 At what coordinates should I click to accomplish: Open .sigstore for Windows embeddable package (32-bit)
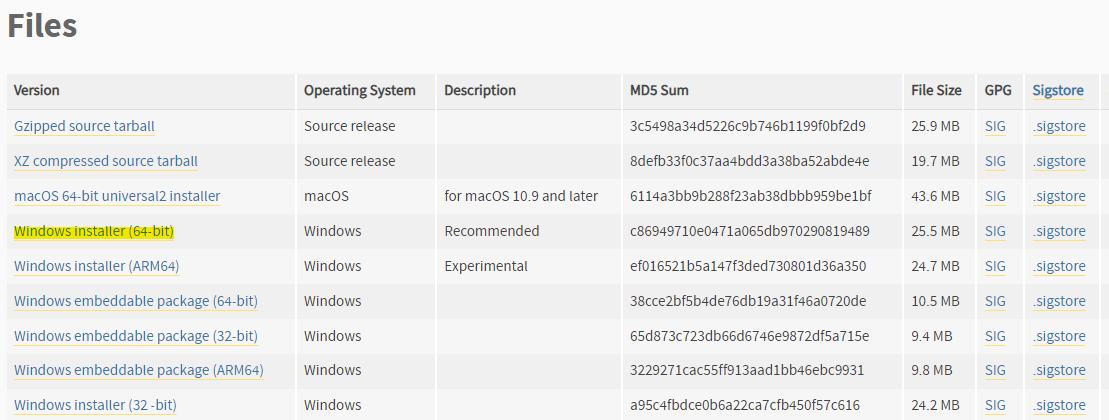pos(1059,336)
